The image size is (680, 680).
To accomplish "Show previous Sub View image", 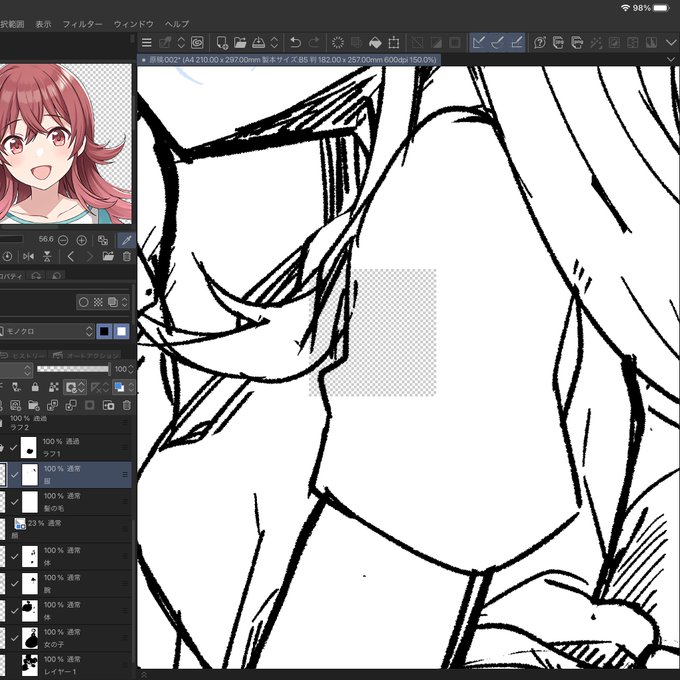I will [x=71, y=257].
